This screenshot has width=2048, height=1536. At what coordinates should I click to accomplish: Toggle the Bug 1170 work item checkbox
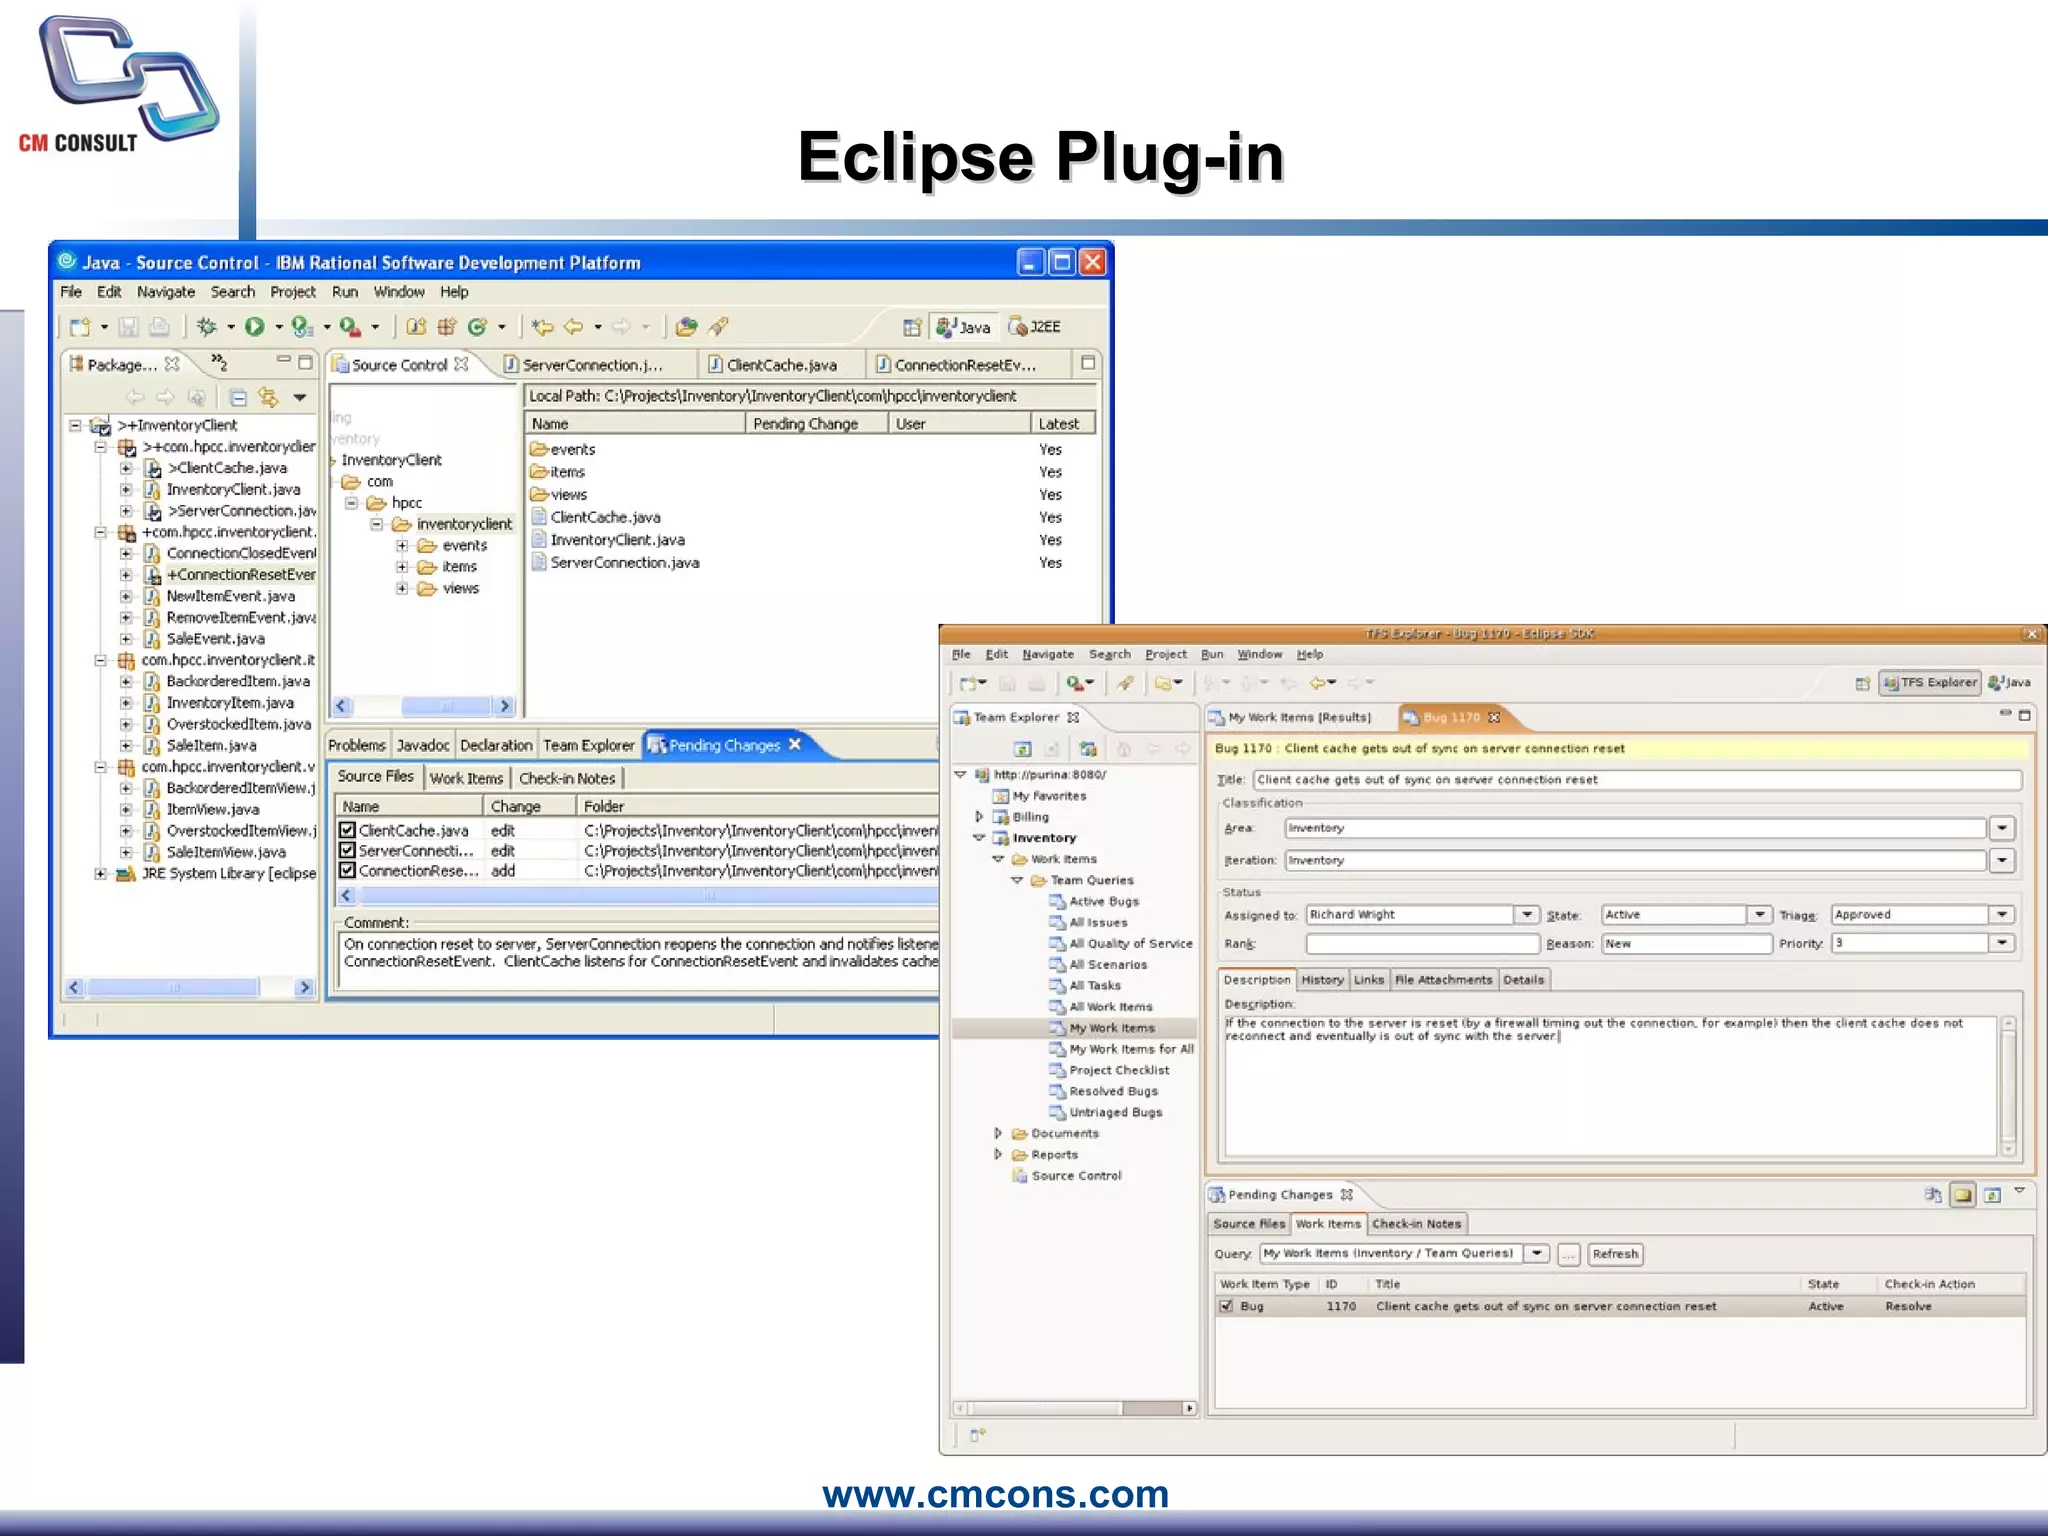pyautogui.click(x=1226, y=1306)
